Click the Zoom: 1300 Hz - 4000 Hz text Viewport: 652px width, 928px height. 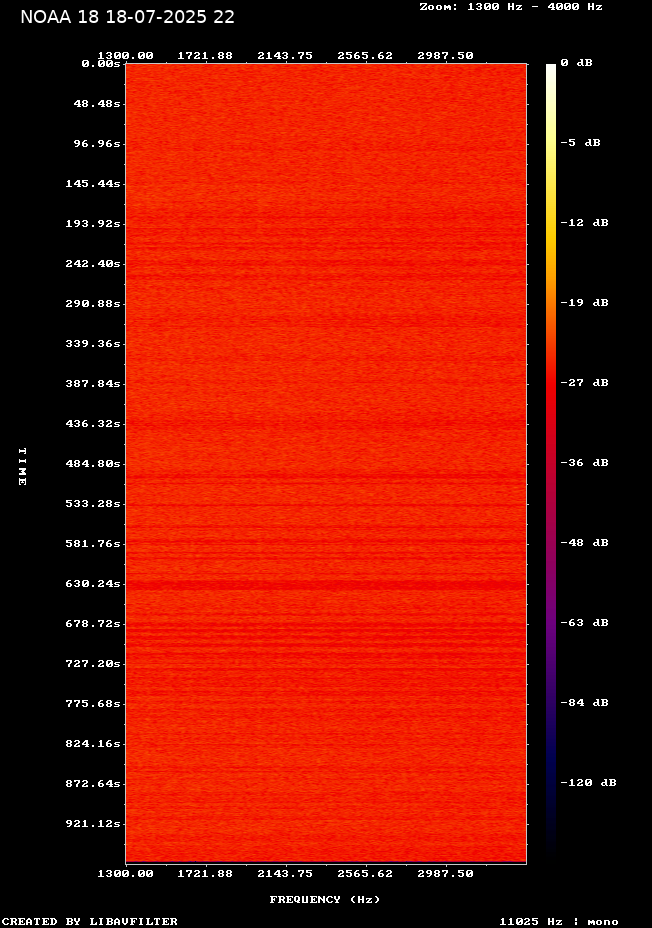[x=510, y=7]
